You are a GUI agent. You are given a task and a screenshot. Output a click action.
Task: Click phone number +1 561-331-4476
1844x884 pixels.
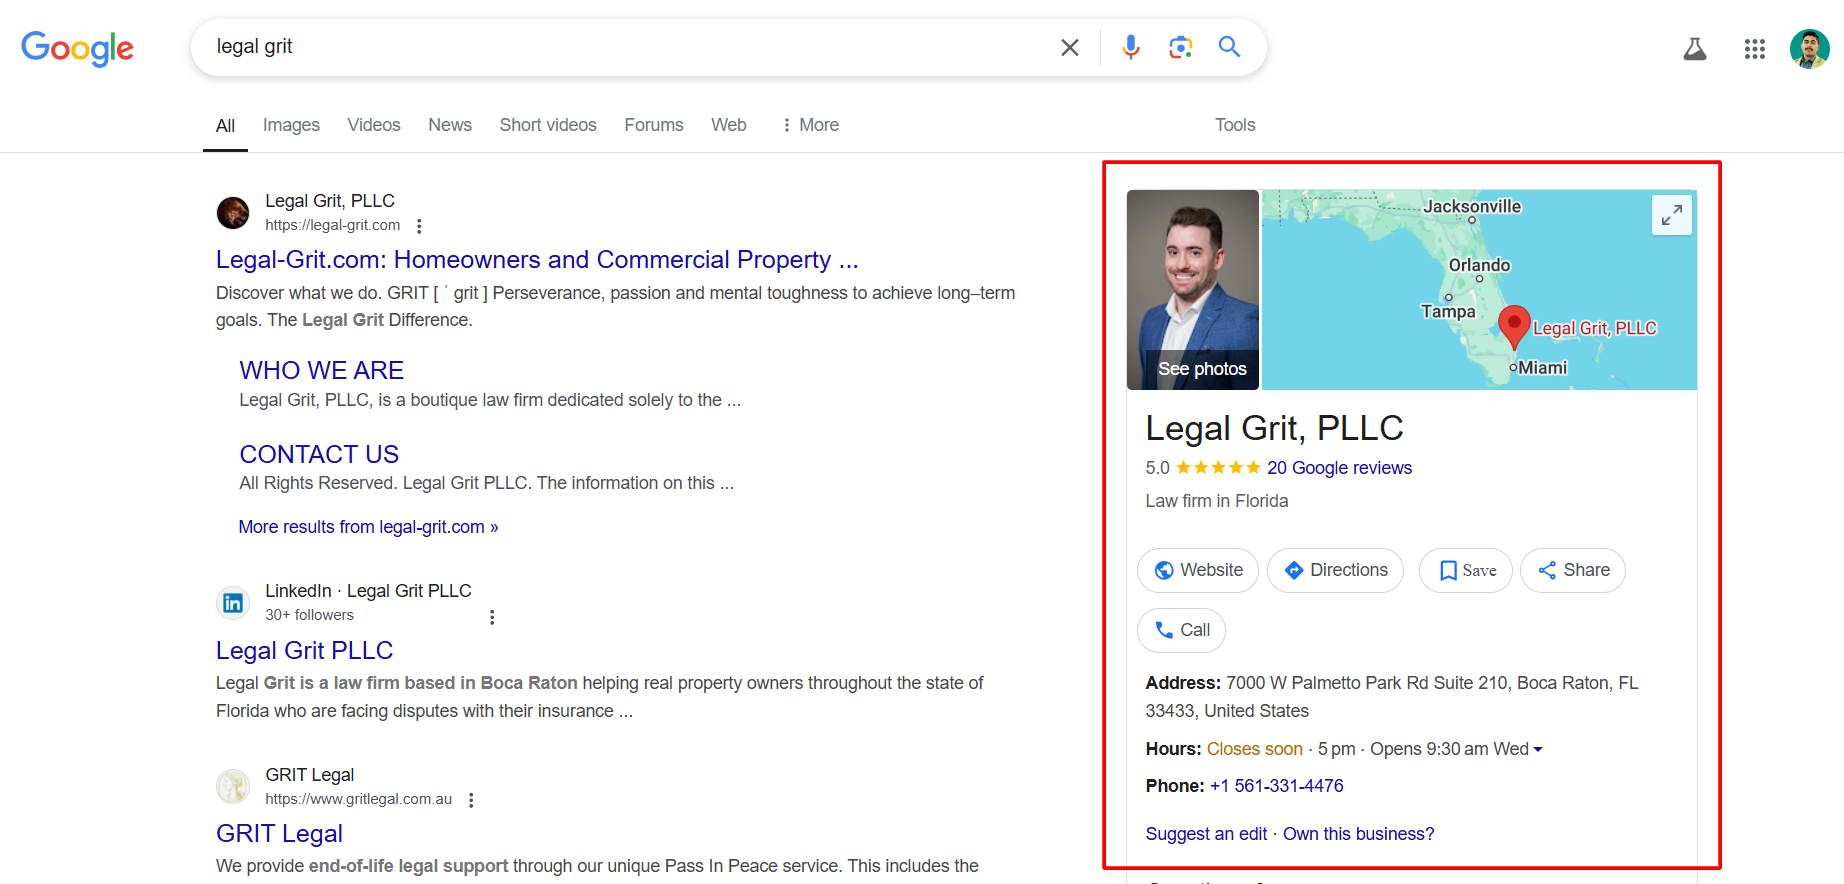pyautogui.click(x=1277, y=786)
